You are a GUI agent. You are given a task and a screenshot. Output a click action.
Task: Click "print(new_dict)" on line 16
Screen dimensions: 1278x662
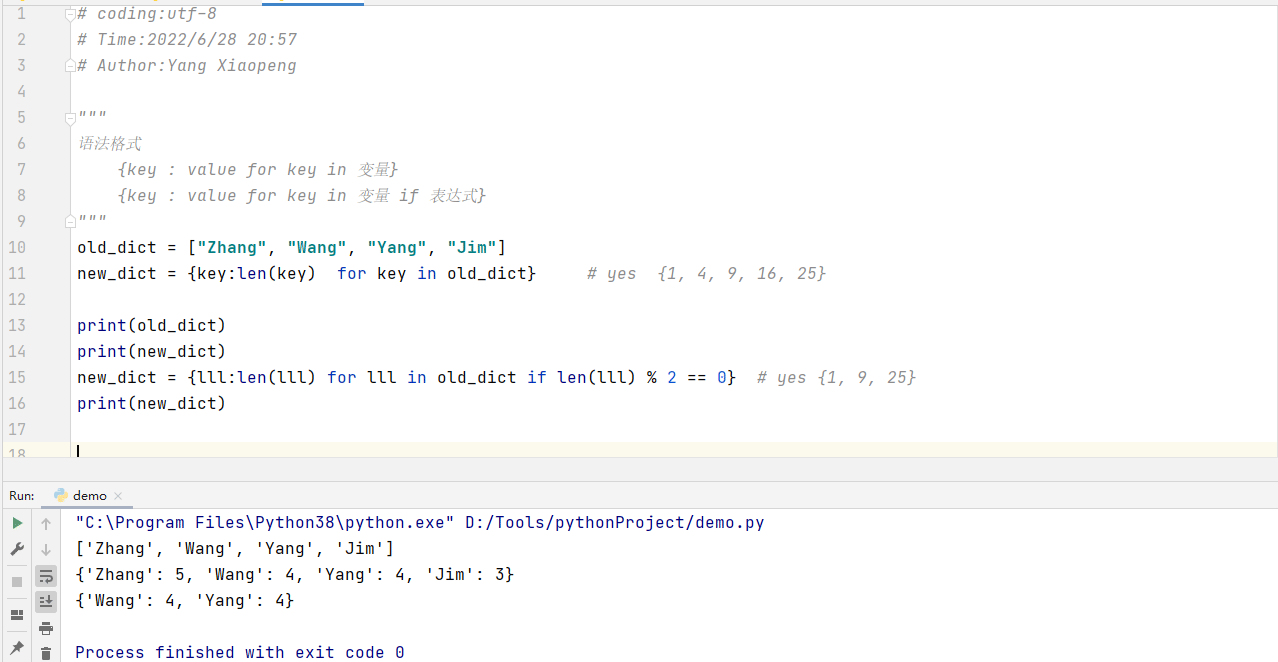tap(152, 404)
